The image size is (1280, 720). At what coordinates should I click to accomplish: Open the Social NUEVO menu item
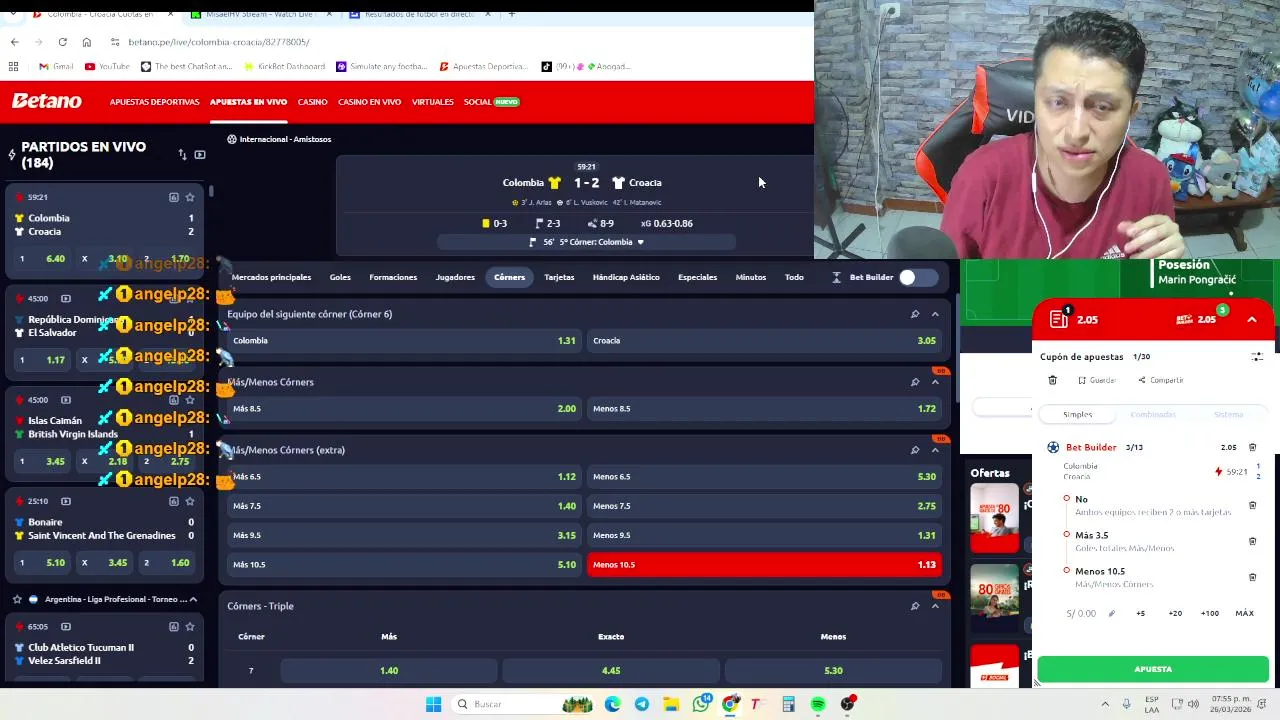pos(491,102)
